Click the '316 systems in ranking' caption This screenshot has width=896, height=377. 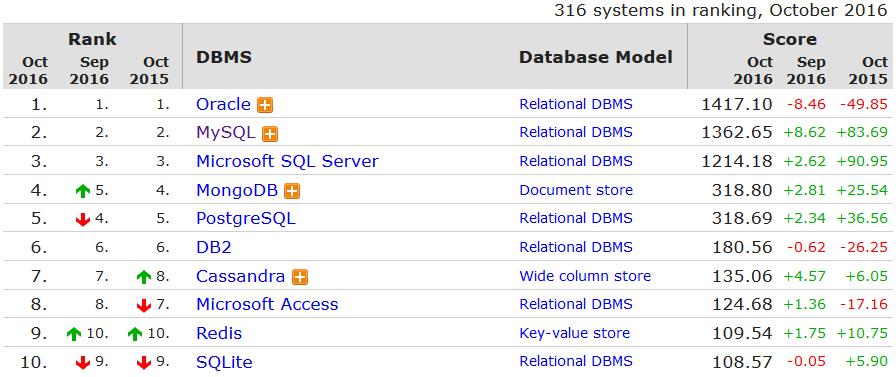click(x=721, y=11)
